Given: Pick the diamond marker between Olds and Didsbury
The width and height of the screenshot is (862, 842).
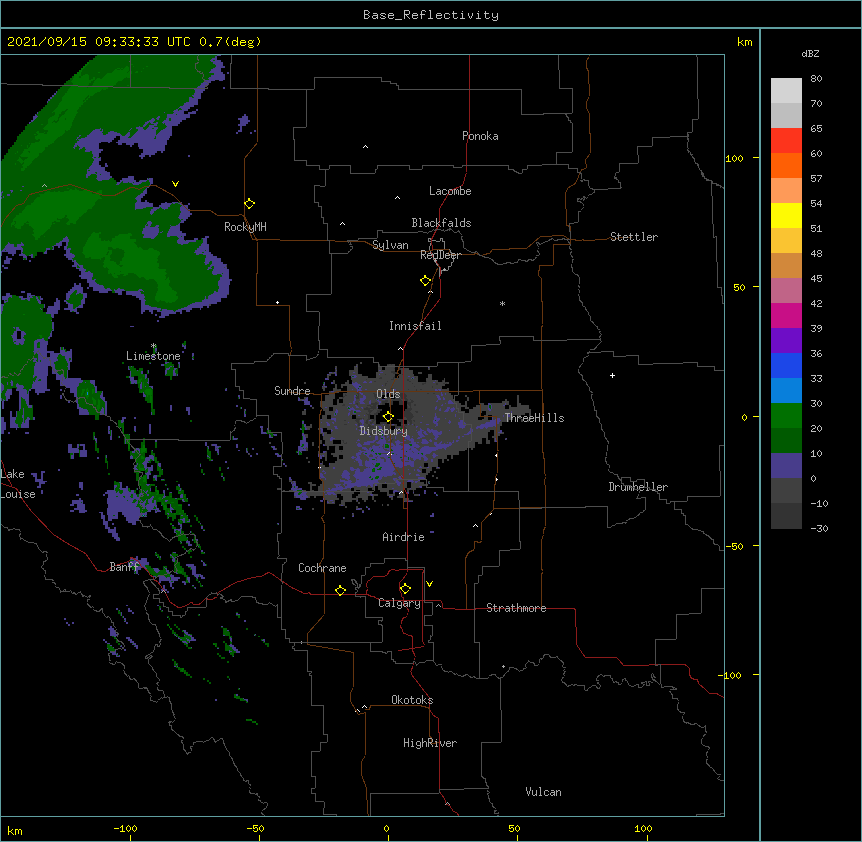Looking at the screenshot, I should (x=388, y=416).
